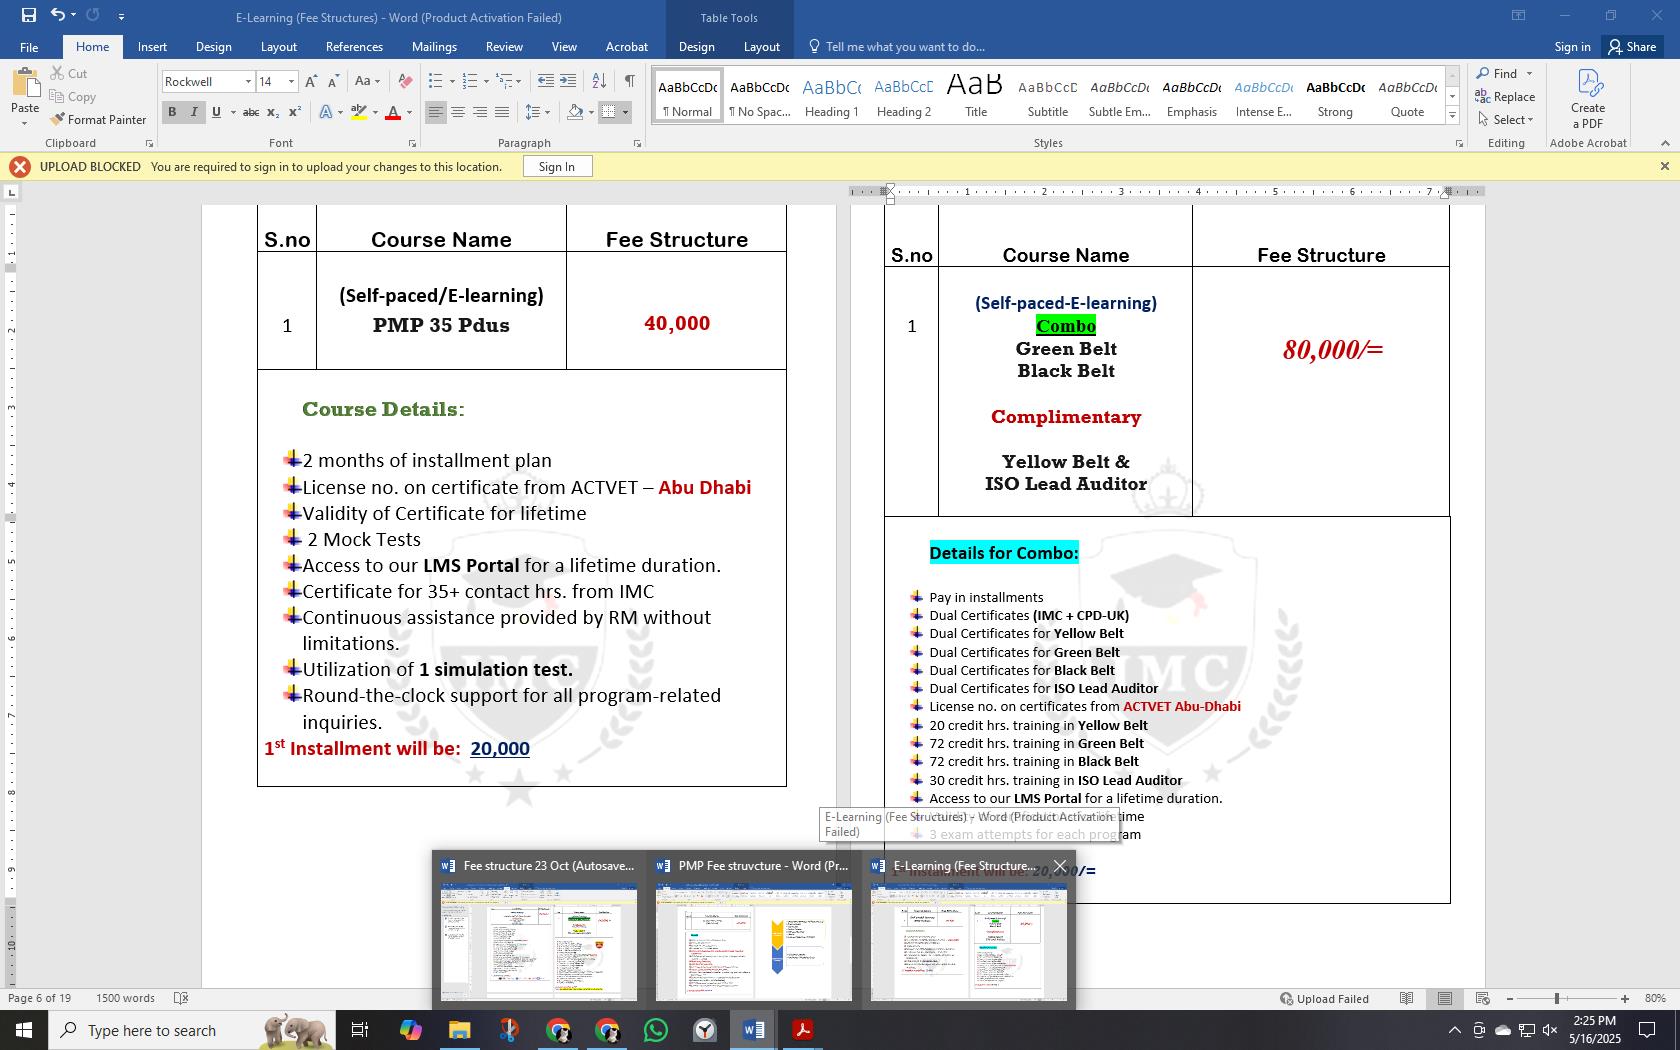The image size is (1680, 1050).
Task: Switch to the Mailings tab
Action: (x=434, y=47)
